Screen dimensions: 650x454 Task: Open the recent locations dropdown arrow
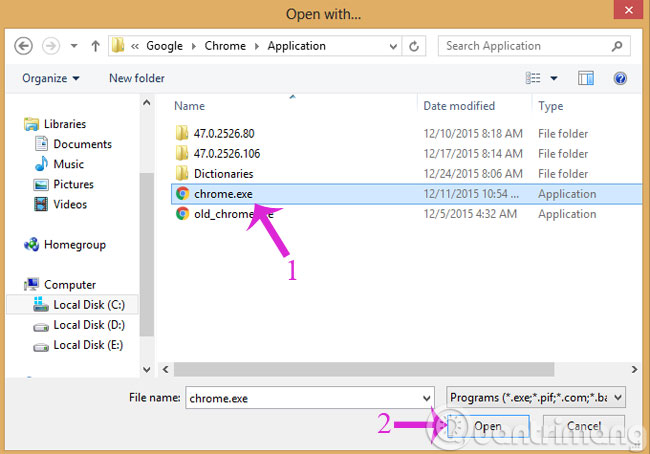tap(74, 46)
